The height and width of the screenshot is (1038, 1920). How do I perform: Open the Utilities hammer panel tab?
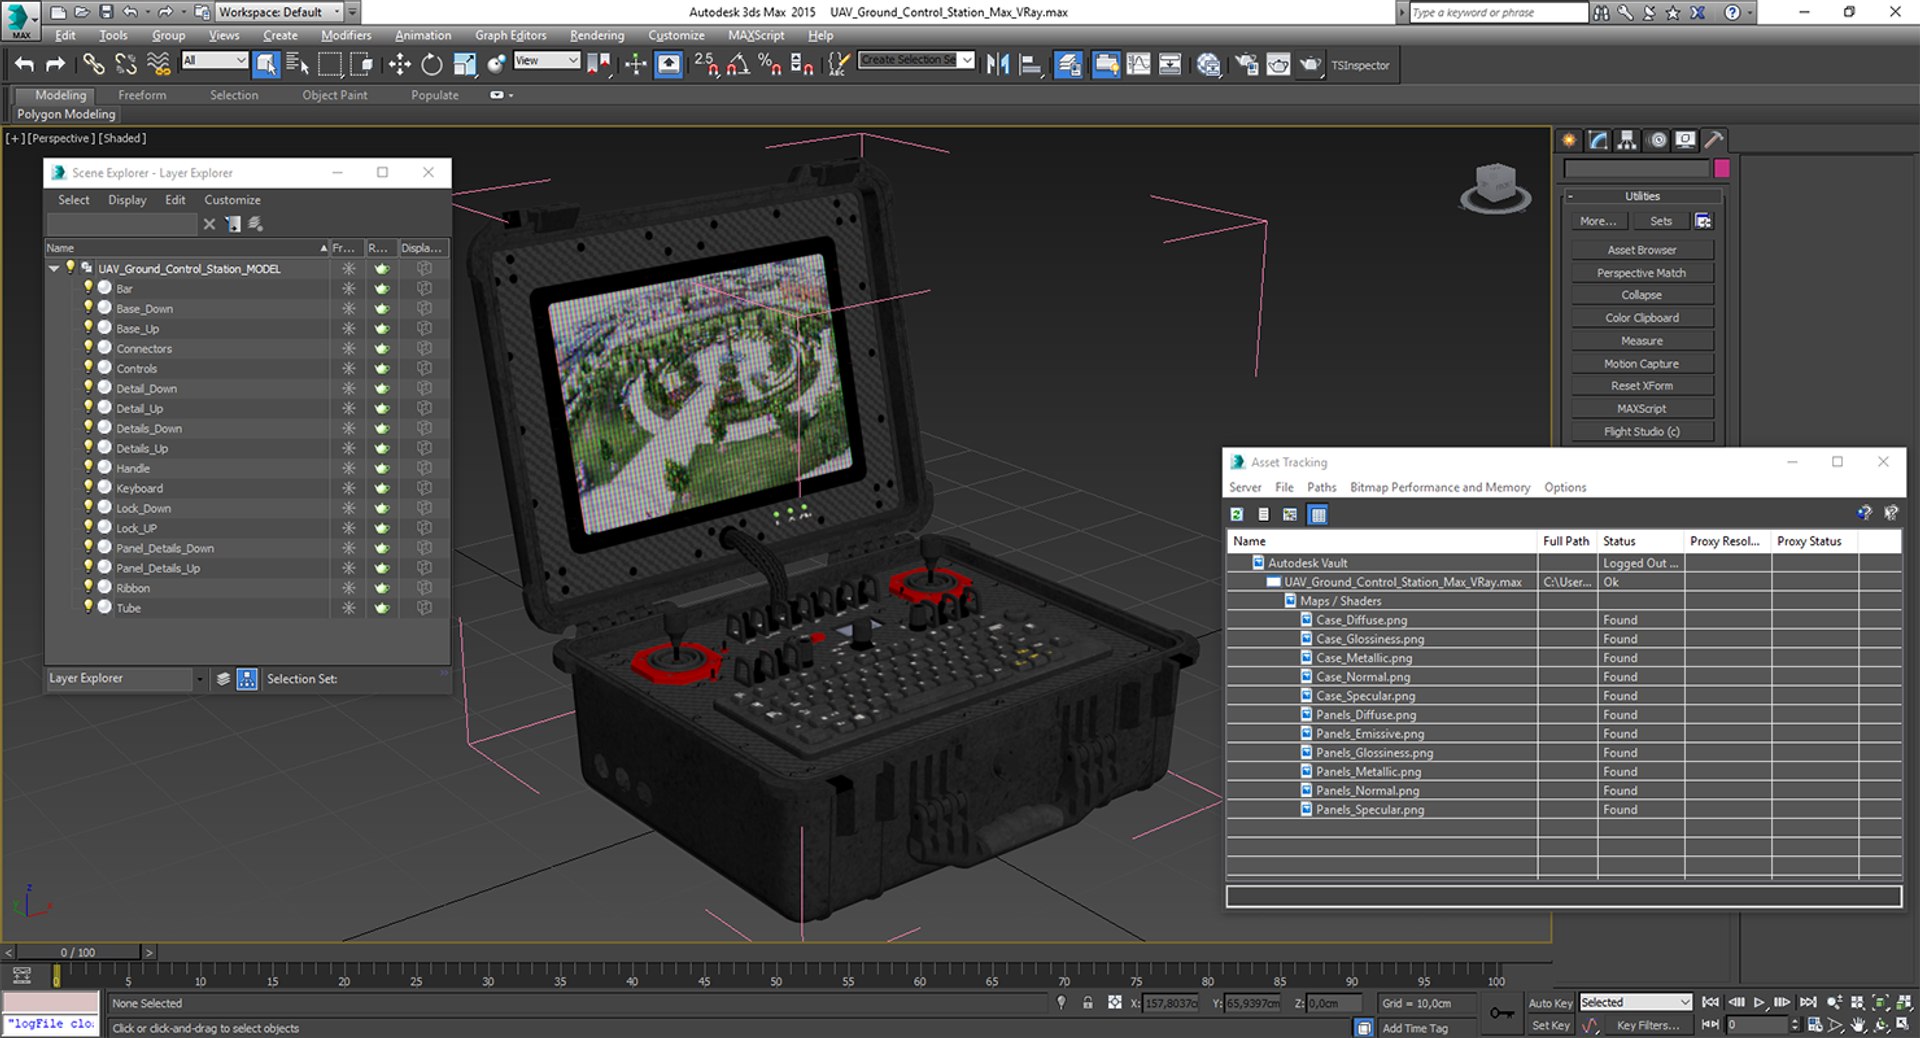(x=1714, y=140)
